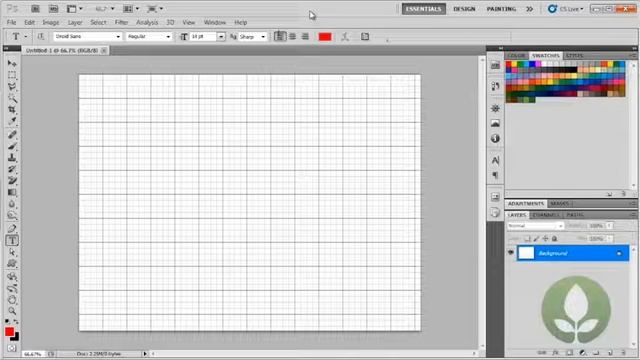Select the Dodge tool
640x360 pixels.
tap(12, 215)
